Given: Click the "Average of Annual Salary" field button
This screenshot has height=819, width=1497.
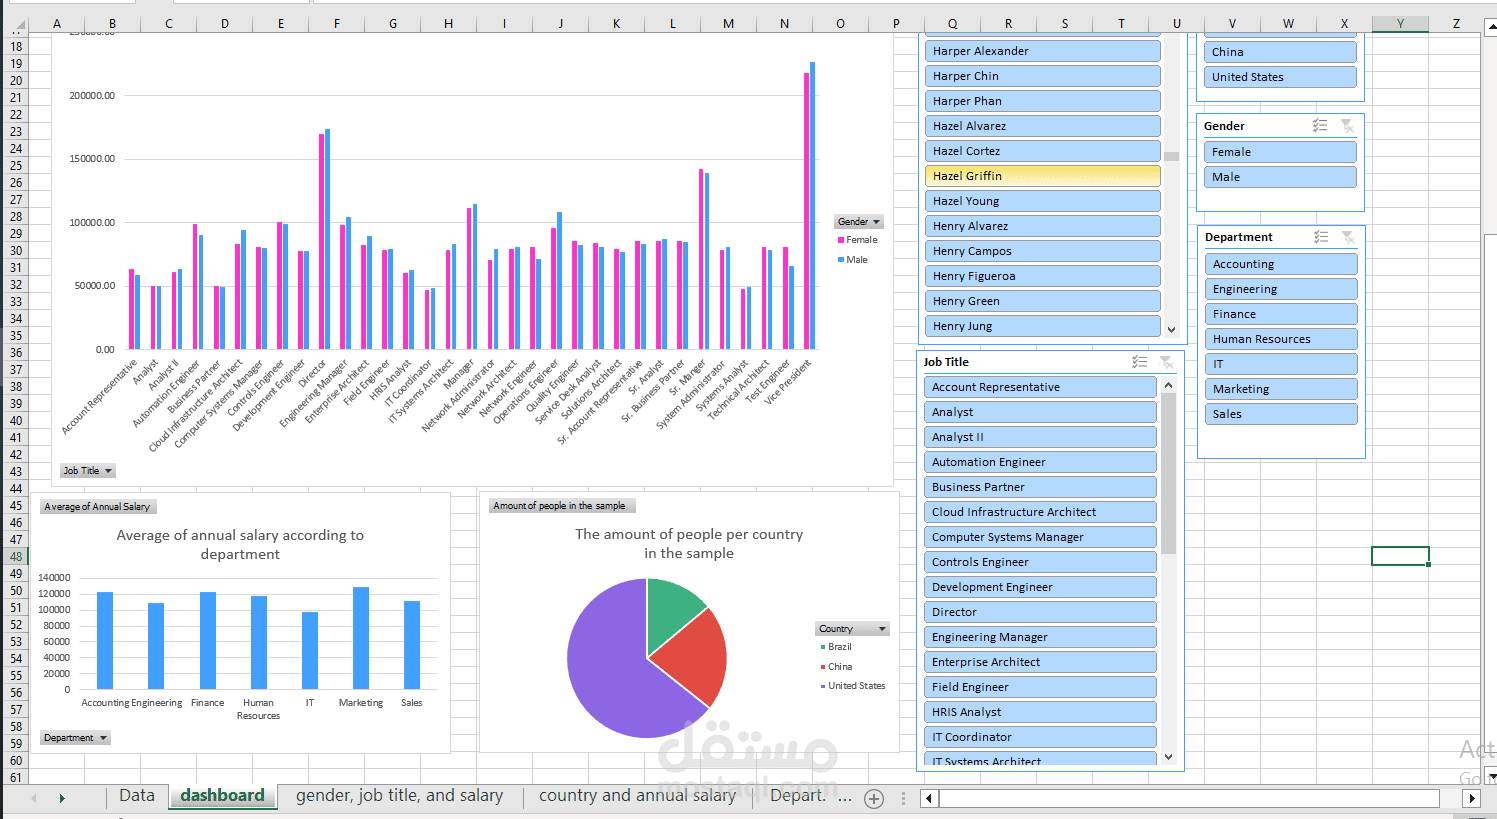Looking at the screenshot, I should click(97, 507).
